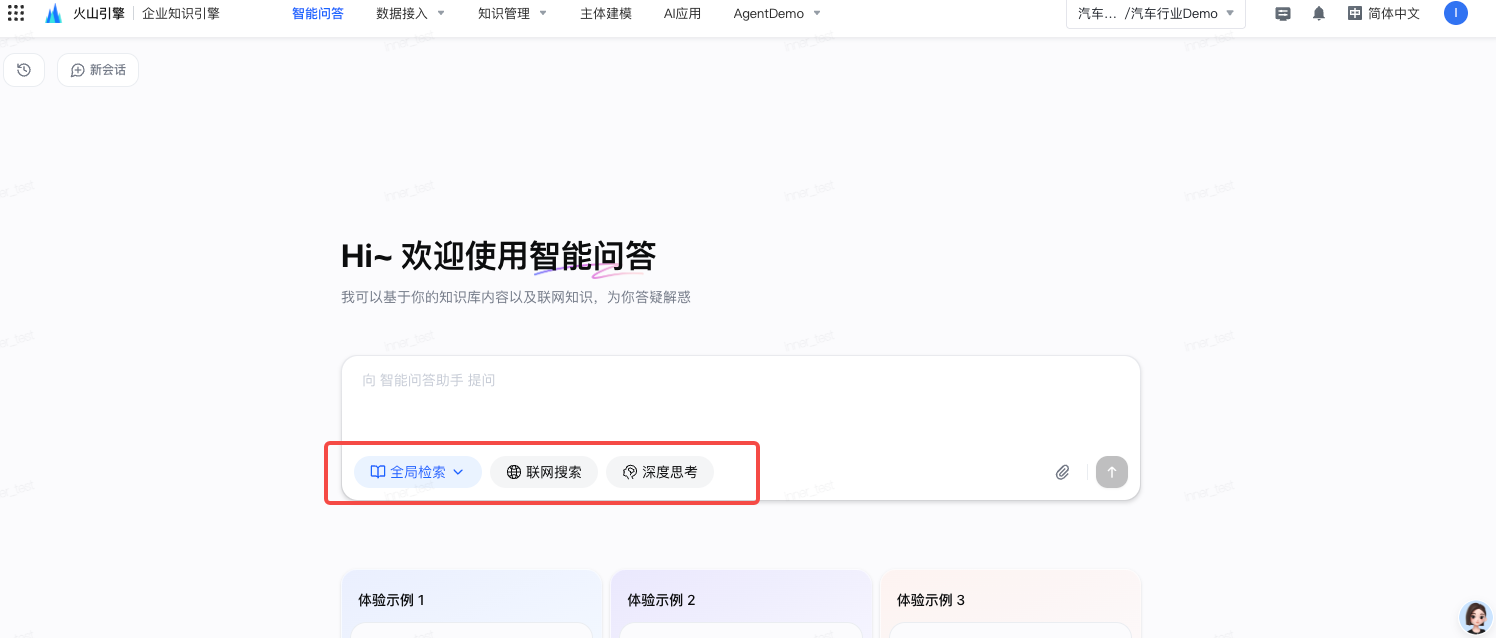
Task: Open the 全局检索 scope dropdown
Action: 418,472
